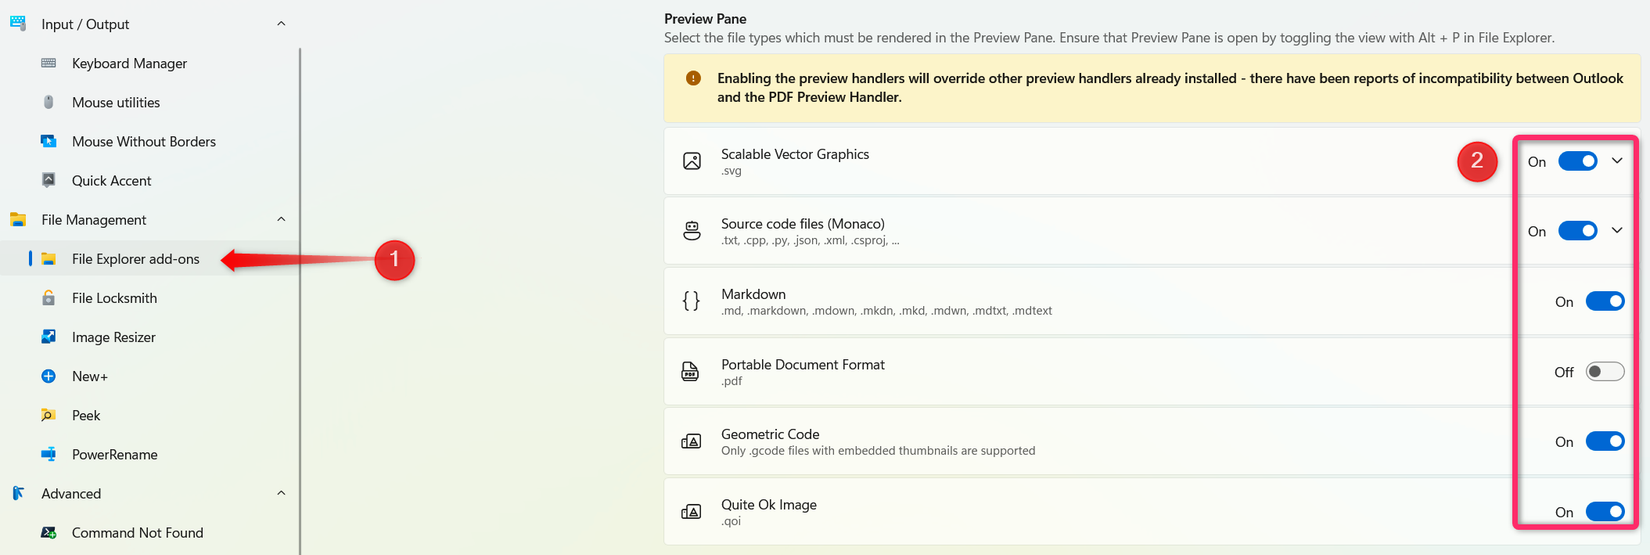This screenshot has height=555, width=1650.
Task: Go to Command Not Found page
Action: pos(137,533)
